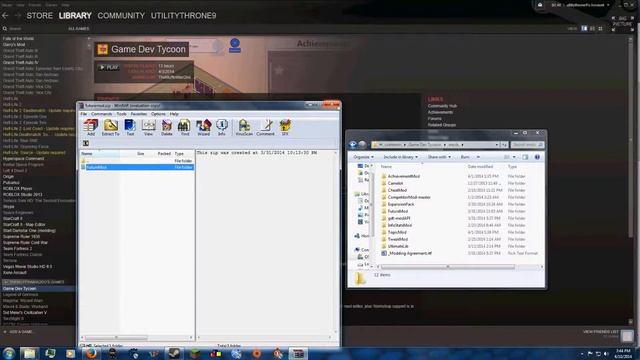Screen dimensions: 640x360
Task: Open the Favorites menu in WinRAR
Action: point(138,114)
